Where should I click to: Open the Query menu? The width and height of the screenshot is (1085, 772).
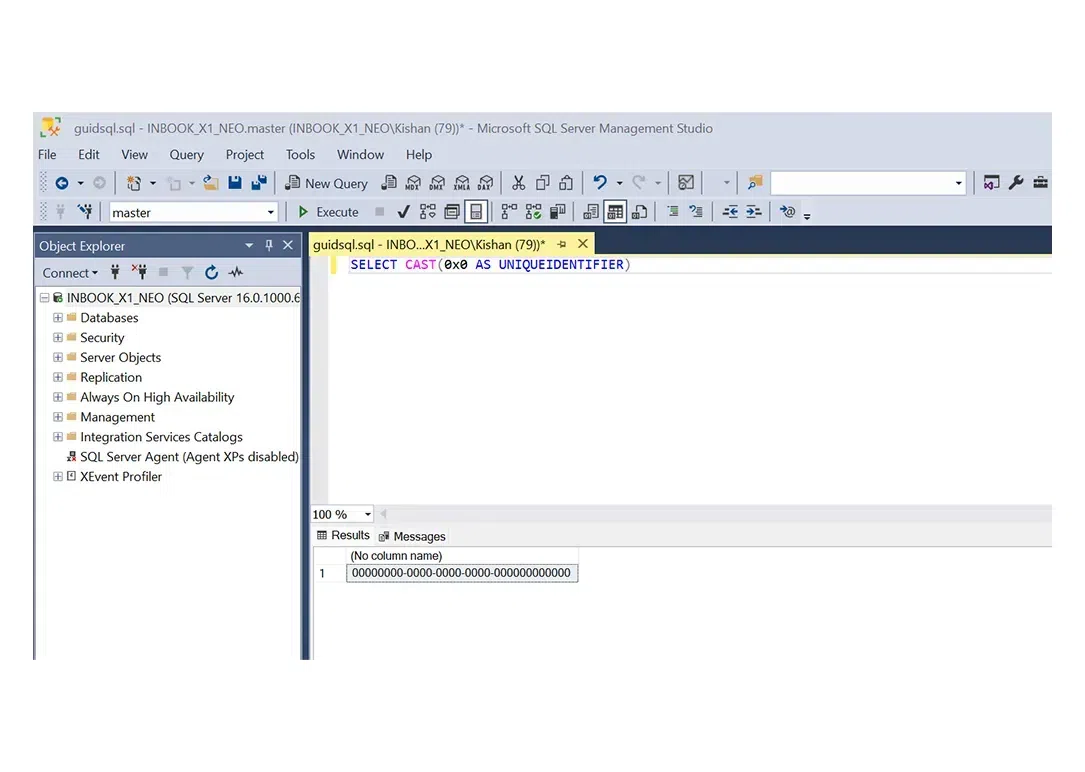tap(187, 154)
